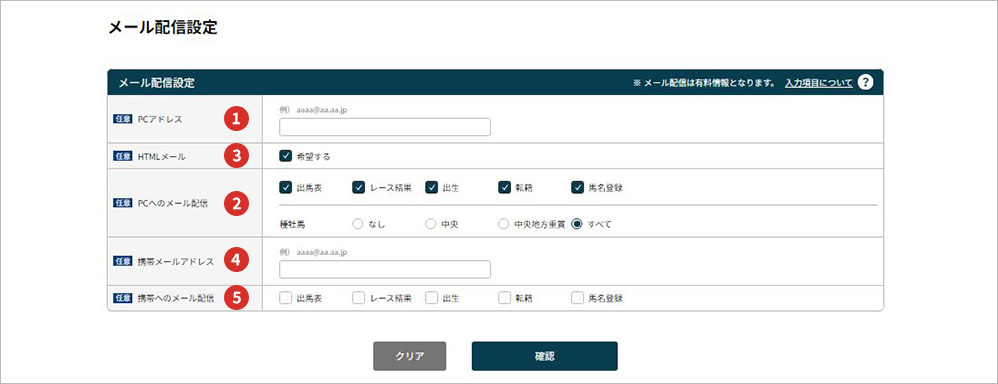The image size is (998, 384).
Task: Select the 中央地方重賞 radio for 種牡馬
Action: [x=503, y=224]
